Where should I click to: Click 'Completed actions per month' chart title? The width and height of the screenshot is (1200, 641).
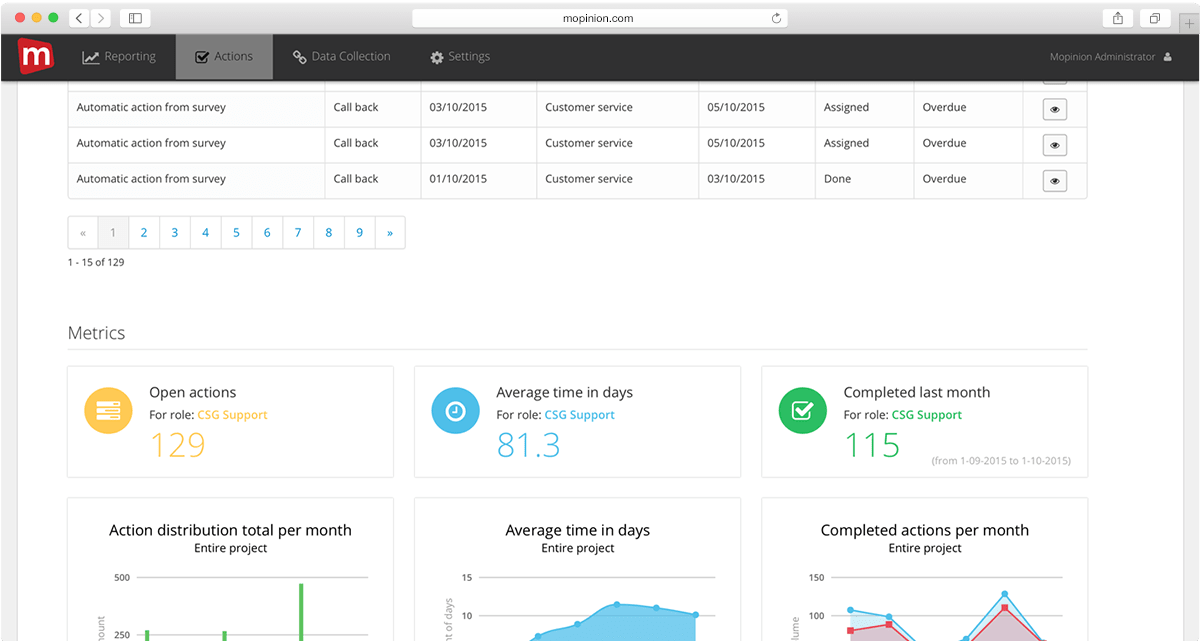point(924,530)
